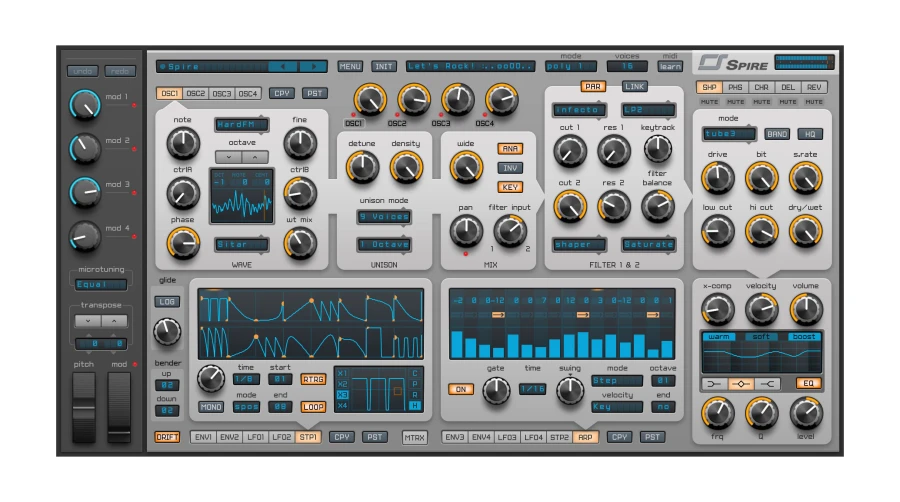Toggle the DRIFT button

pyautogui.click(x=167, y=437)
